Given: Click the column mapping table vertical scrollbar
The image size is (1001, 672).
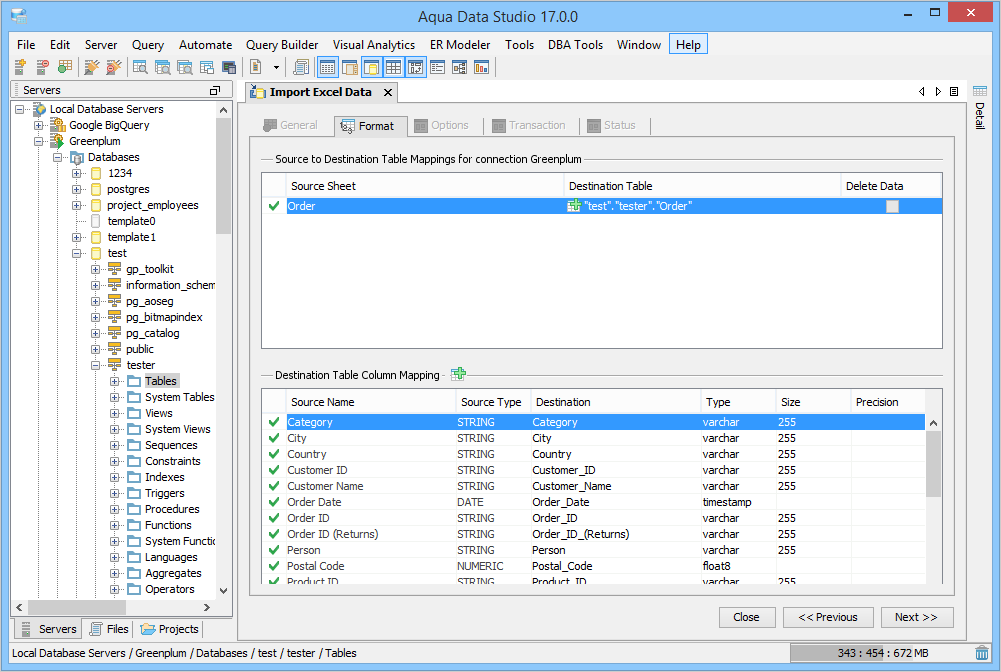Looking at the screenshot, I should click(x=933, y=464).
